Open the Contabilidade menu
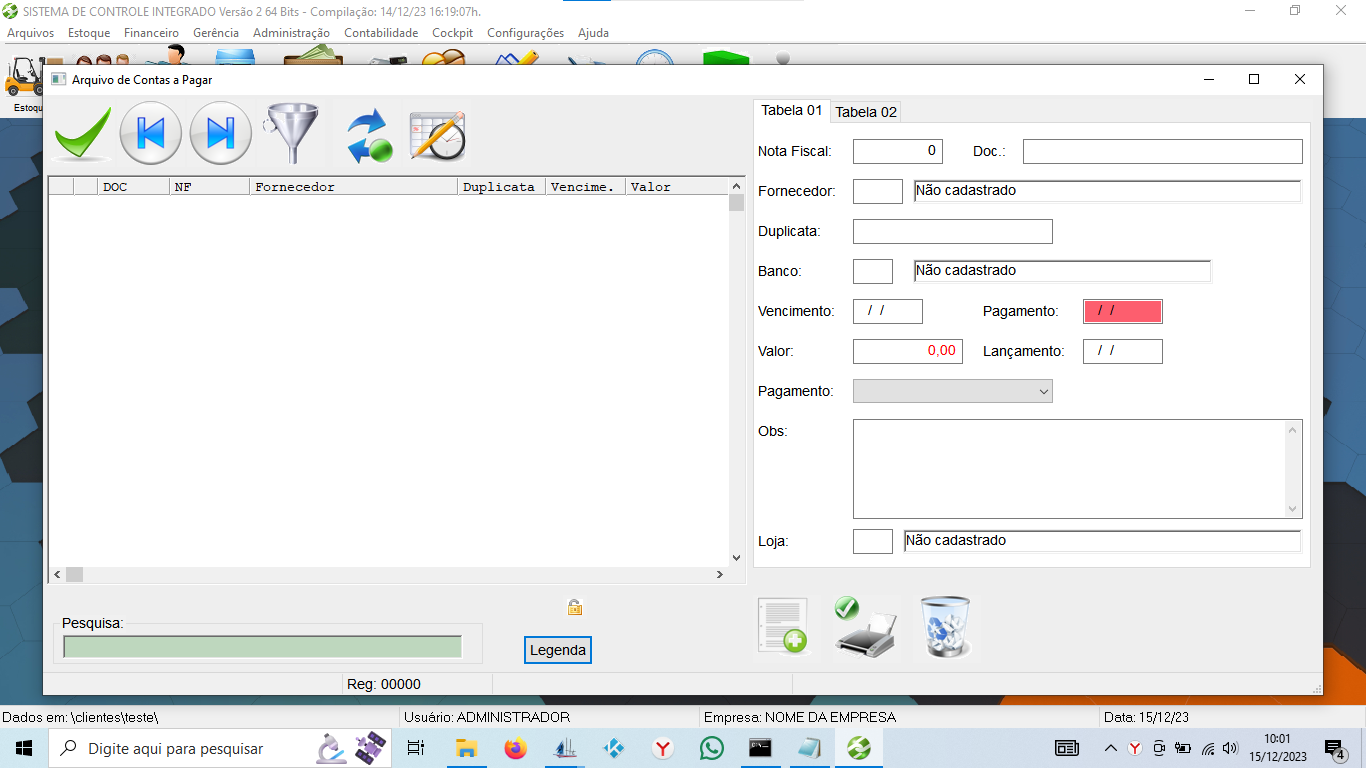Screen dimensions: 1366x768 tap(381, 33)
